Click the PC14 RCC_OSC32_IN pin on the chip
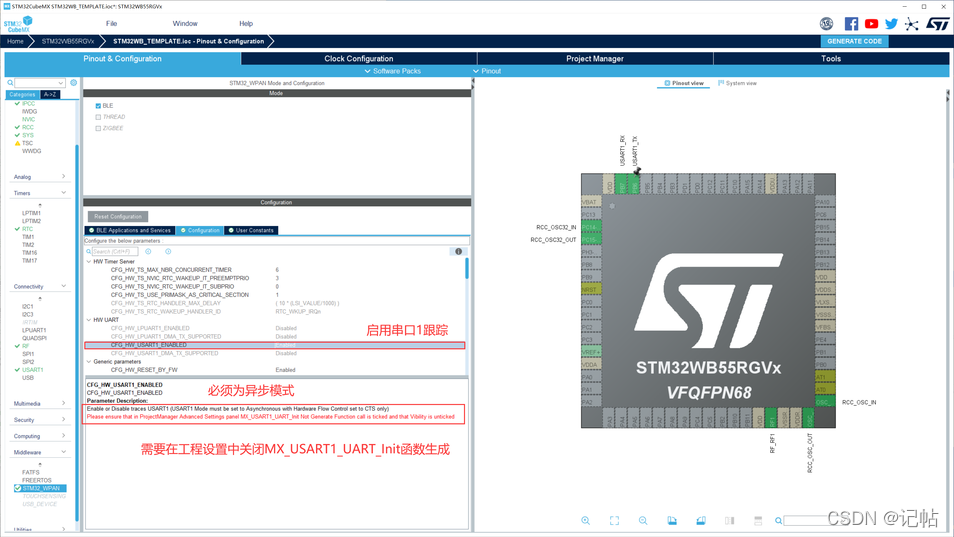954x537 pixels. 591,227
